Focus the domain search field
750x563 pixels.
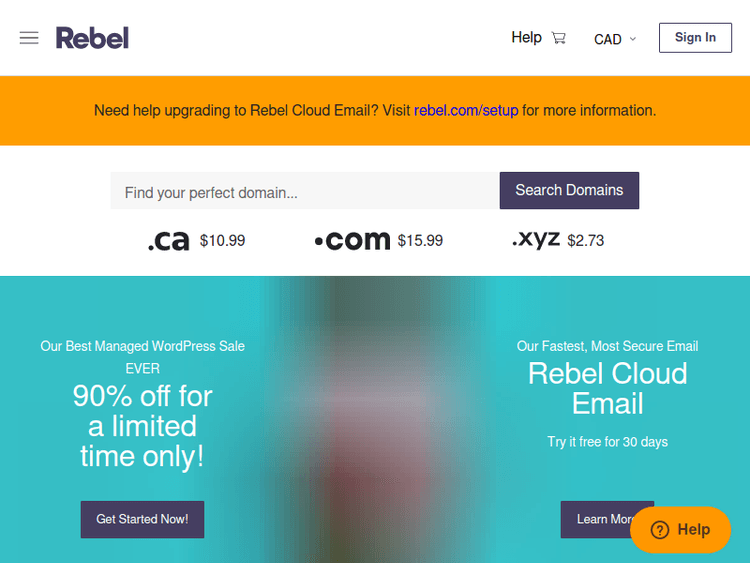point(305,191)
